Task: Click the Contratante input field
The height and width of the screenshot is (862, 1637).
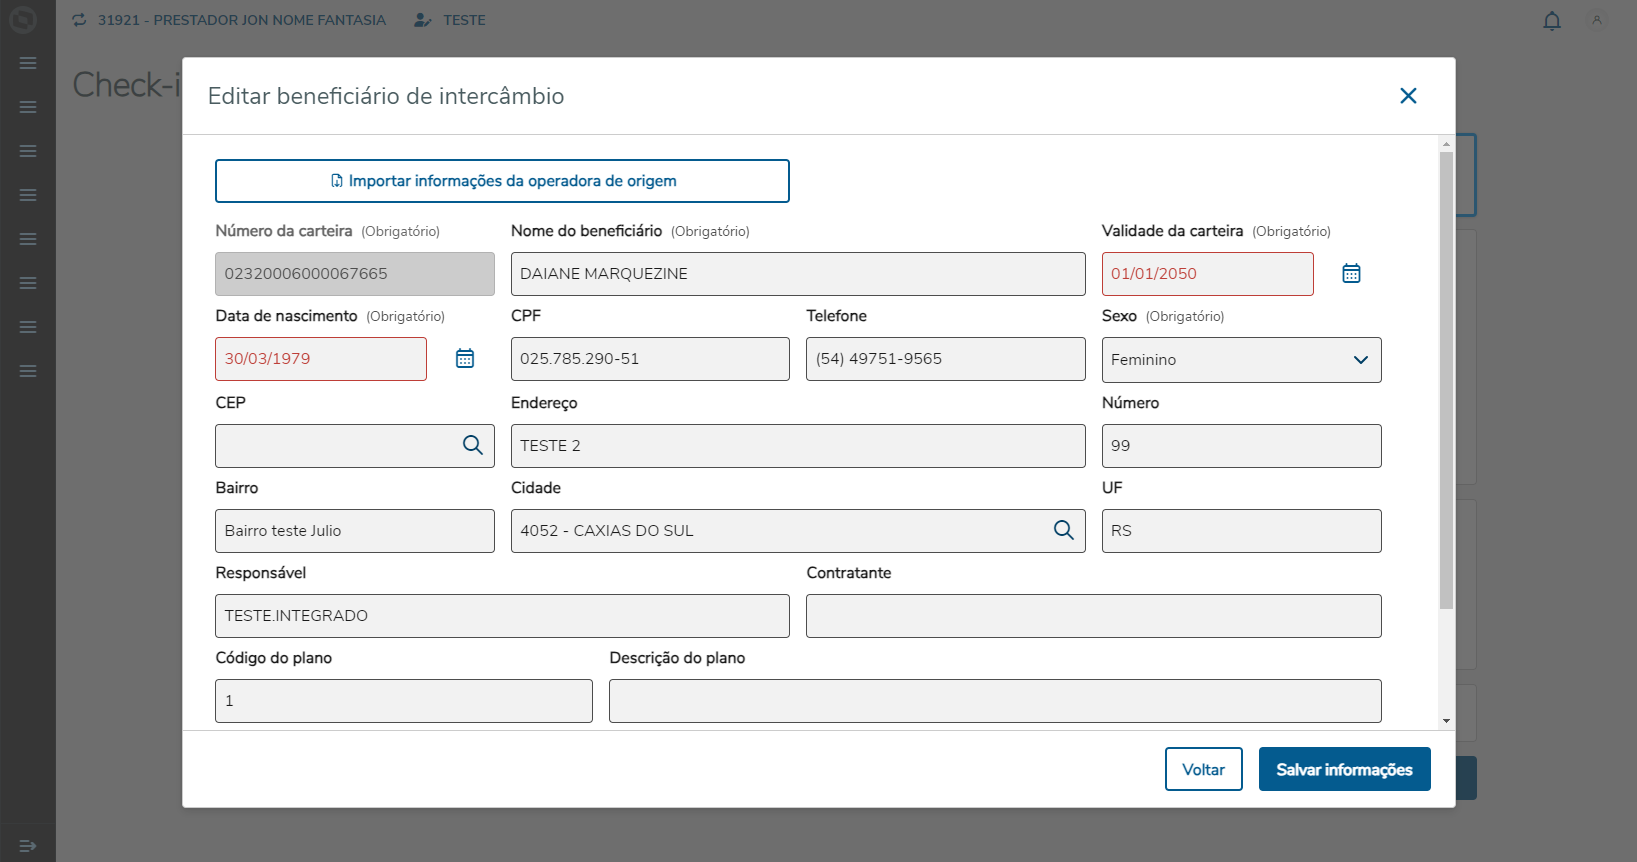Action: (x=1093, y=616)
